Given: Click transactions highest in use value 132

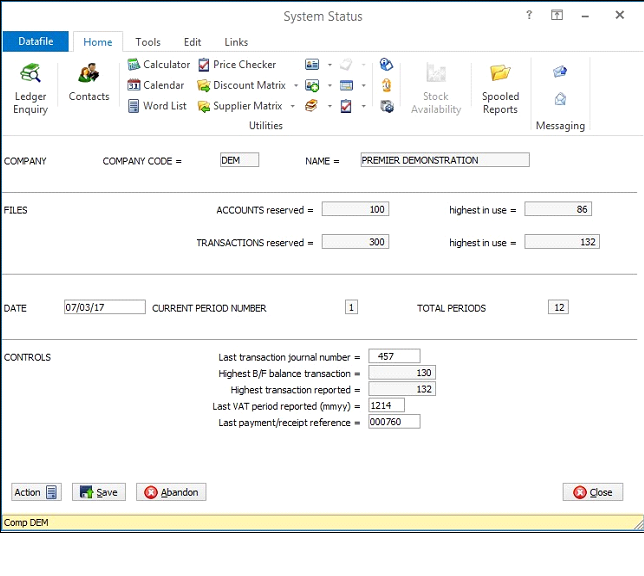Looking at the screenshot, I should point(562,242).
